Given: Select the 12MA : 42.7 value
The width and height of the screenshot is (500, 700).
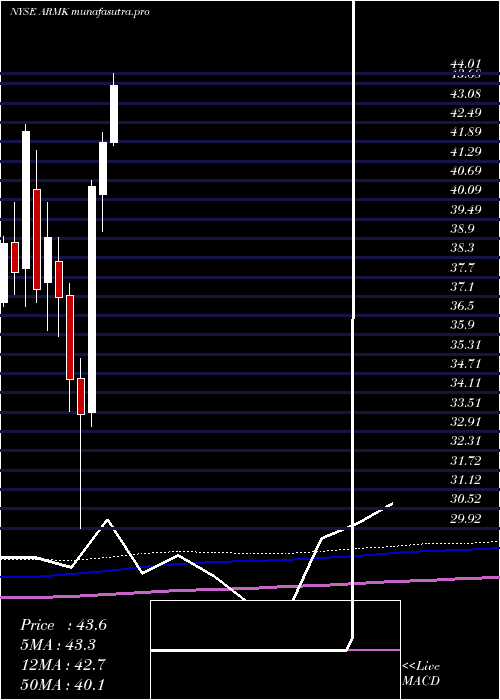Looking at the screenshot, I should 64,665.
